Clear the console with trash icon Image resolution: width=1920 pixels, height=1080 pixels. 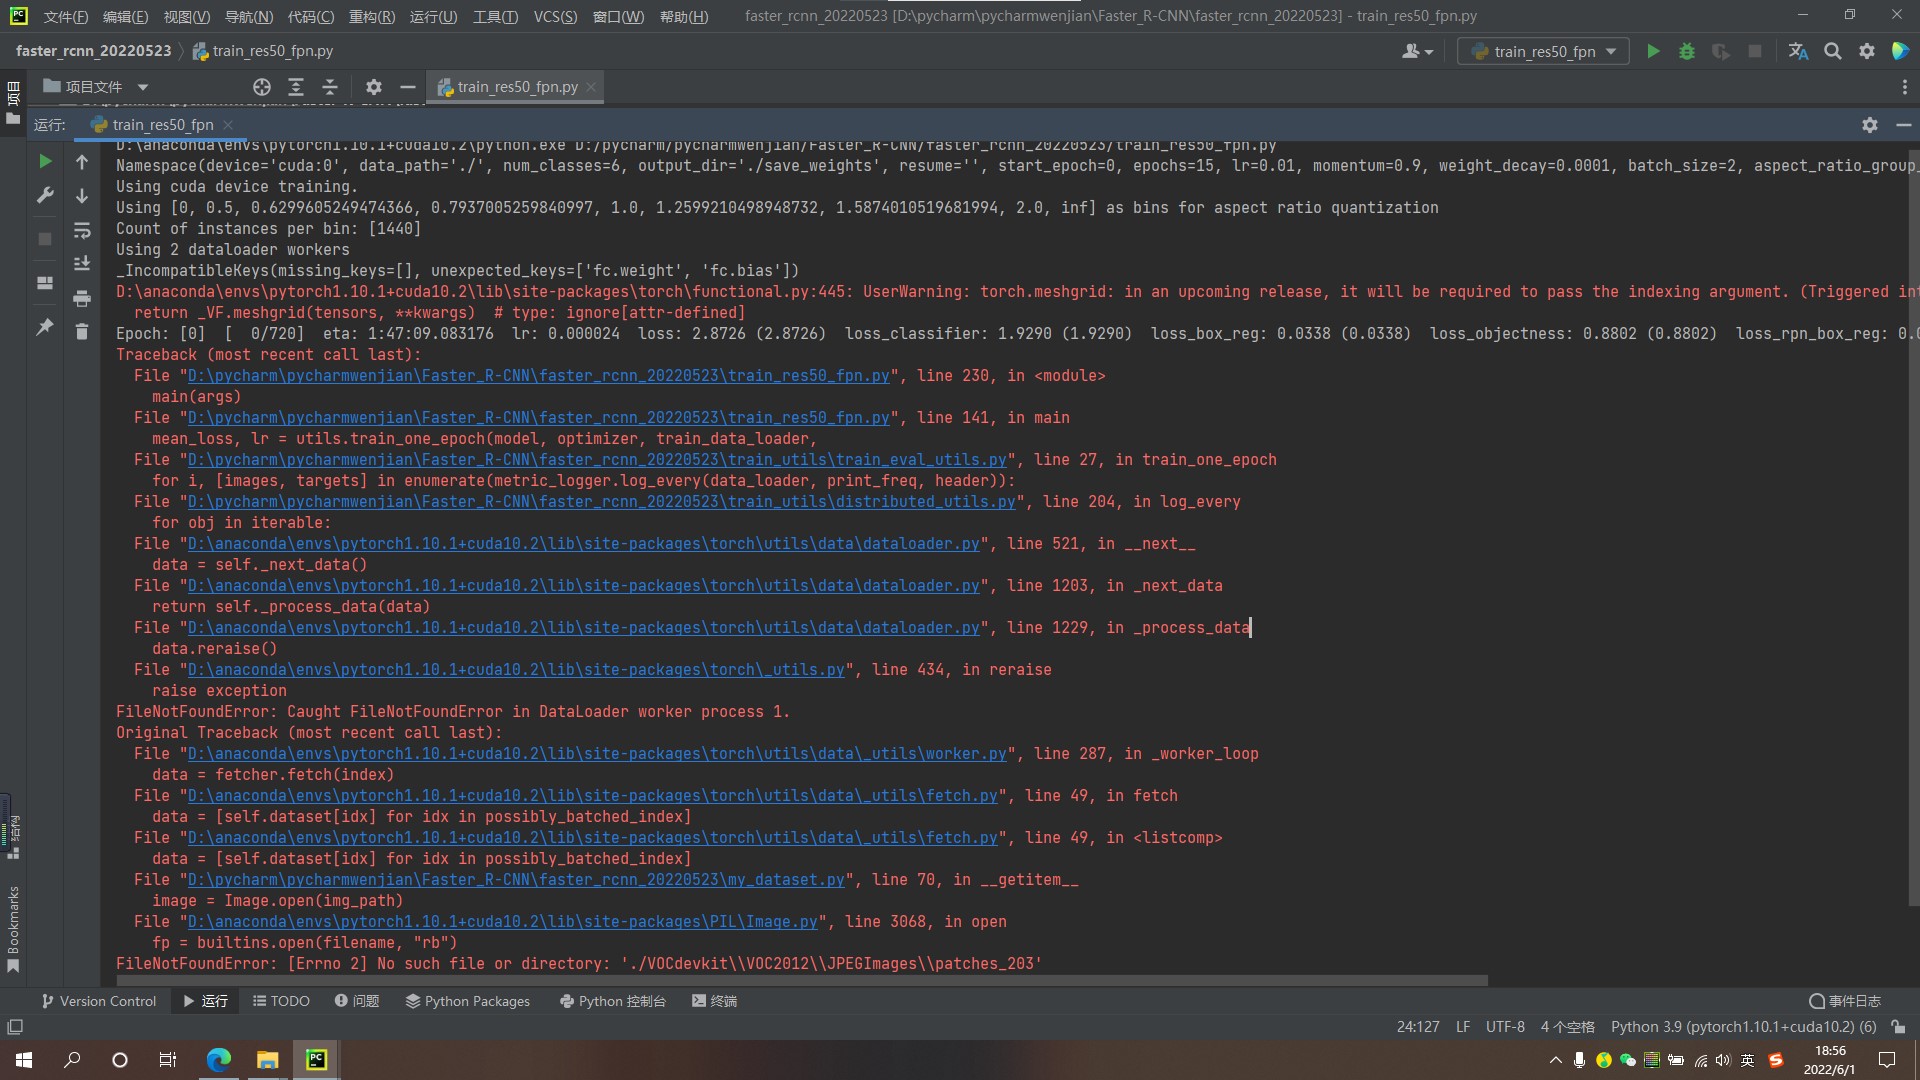tap(83, 331)
